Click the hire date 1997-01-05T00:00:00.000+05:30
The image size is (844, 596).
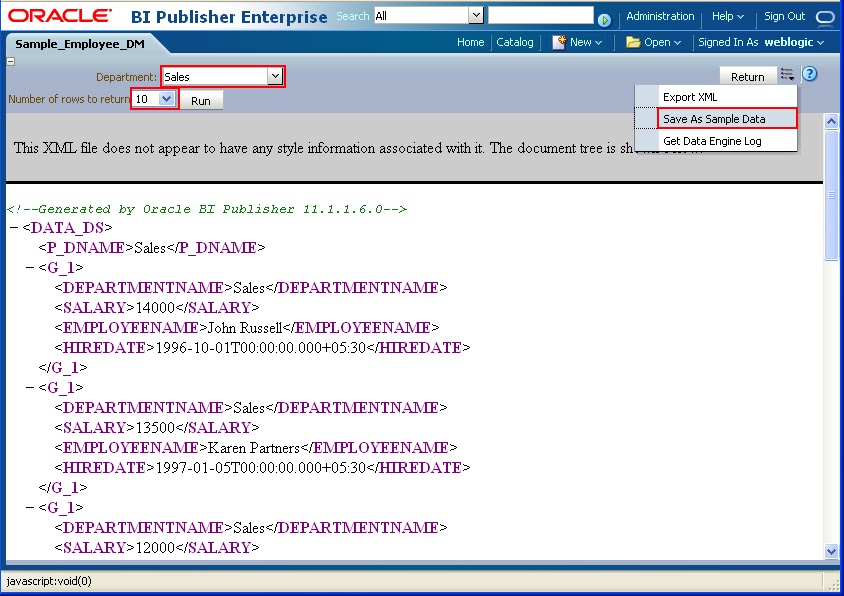click(x=261, y=467)
